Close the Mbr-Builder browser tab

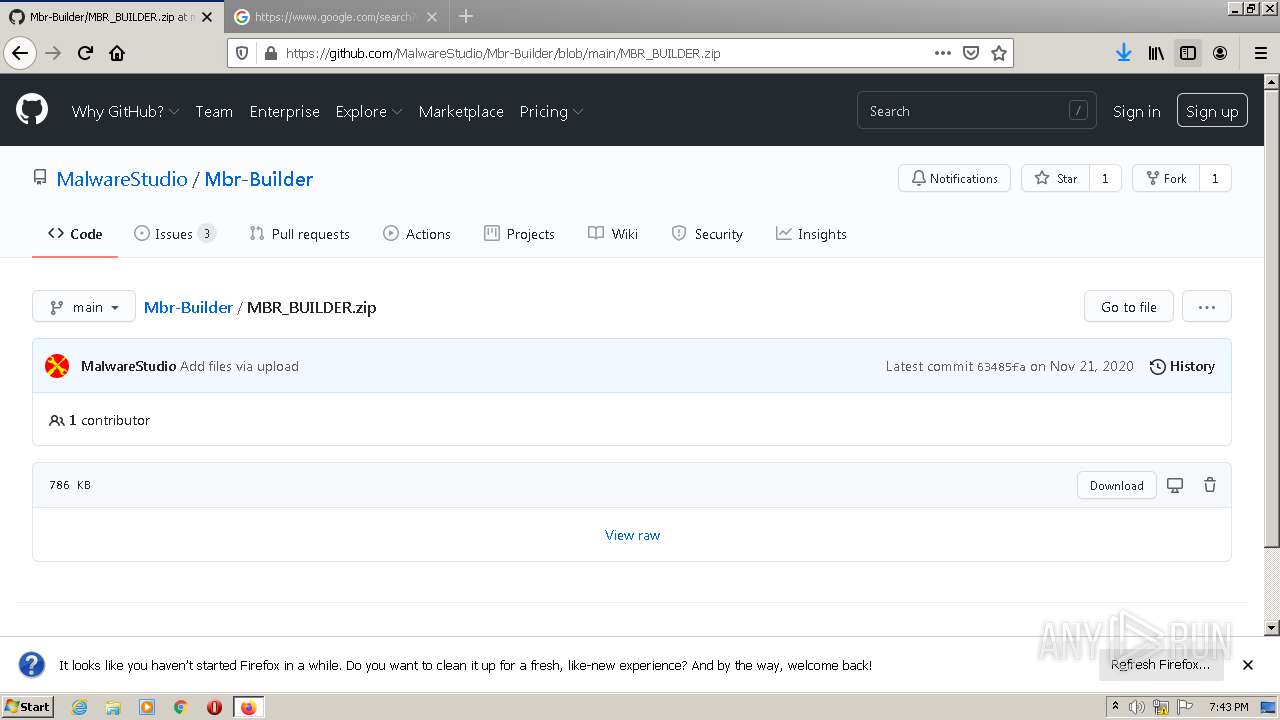coord(207,17)
